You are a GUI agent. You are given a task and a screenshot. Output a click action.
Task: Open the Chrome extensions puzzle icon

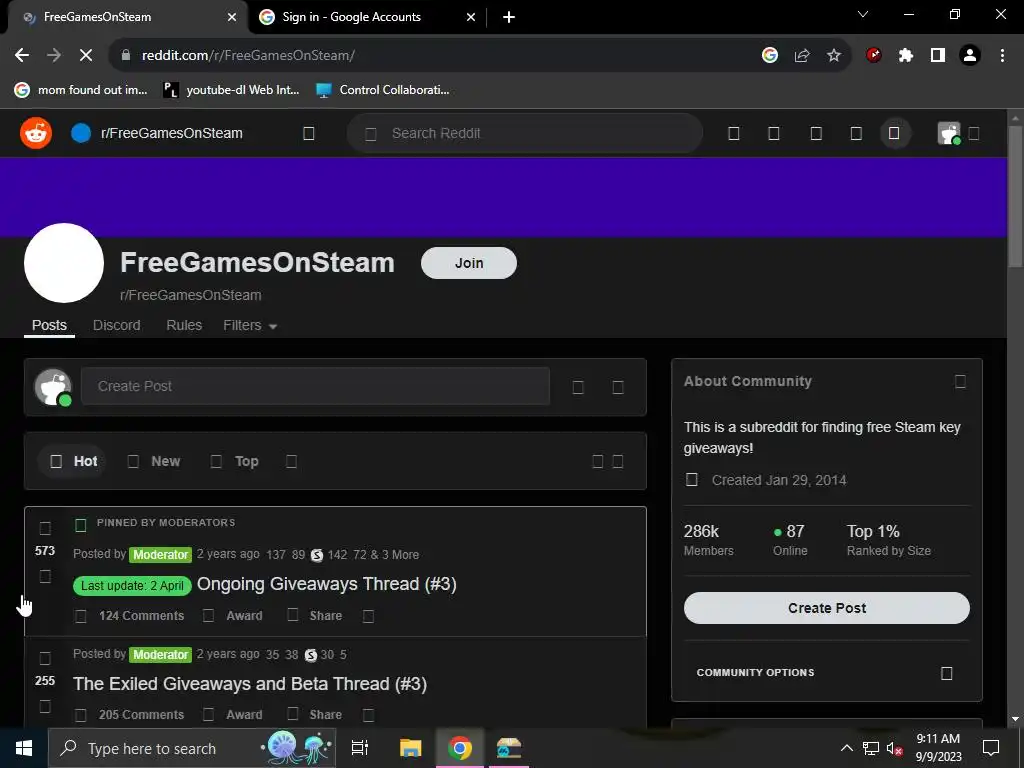(x=906, y=56)
